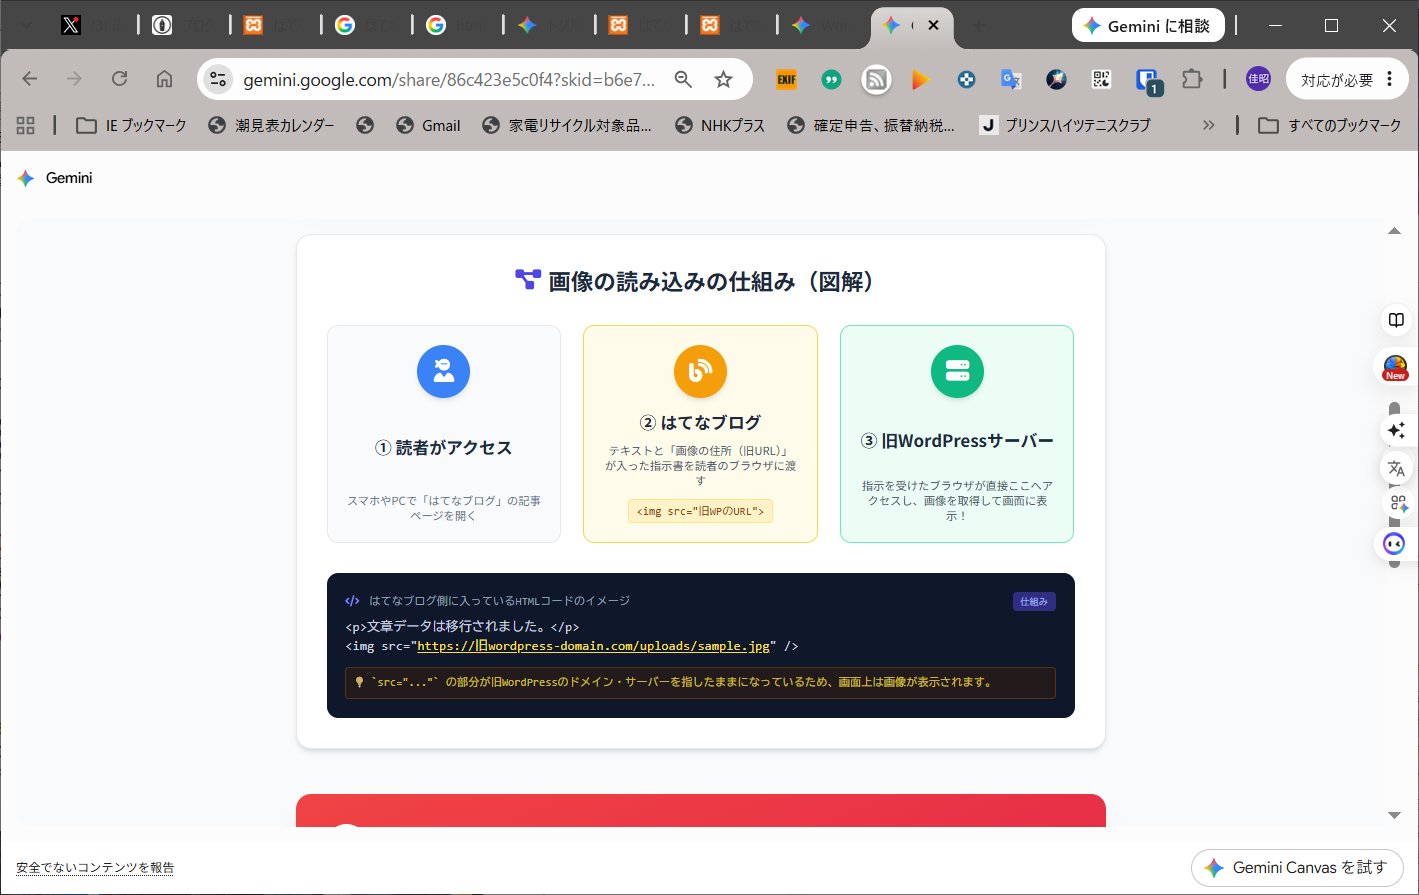The height and width of the screenshot is (895, 1419).
Task: Click the 安全でないコンテンツを報告 link
Action: (95, 868)
